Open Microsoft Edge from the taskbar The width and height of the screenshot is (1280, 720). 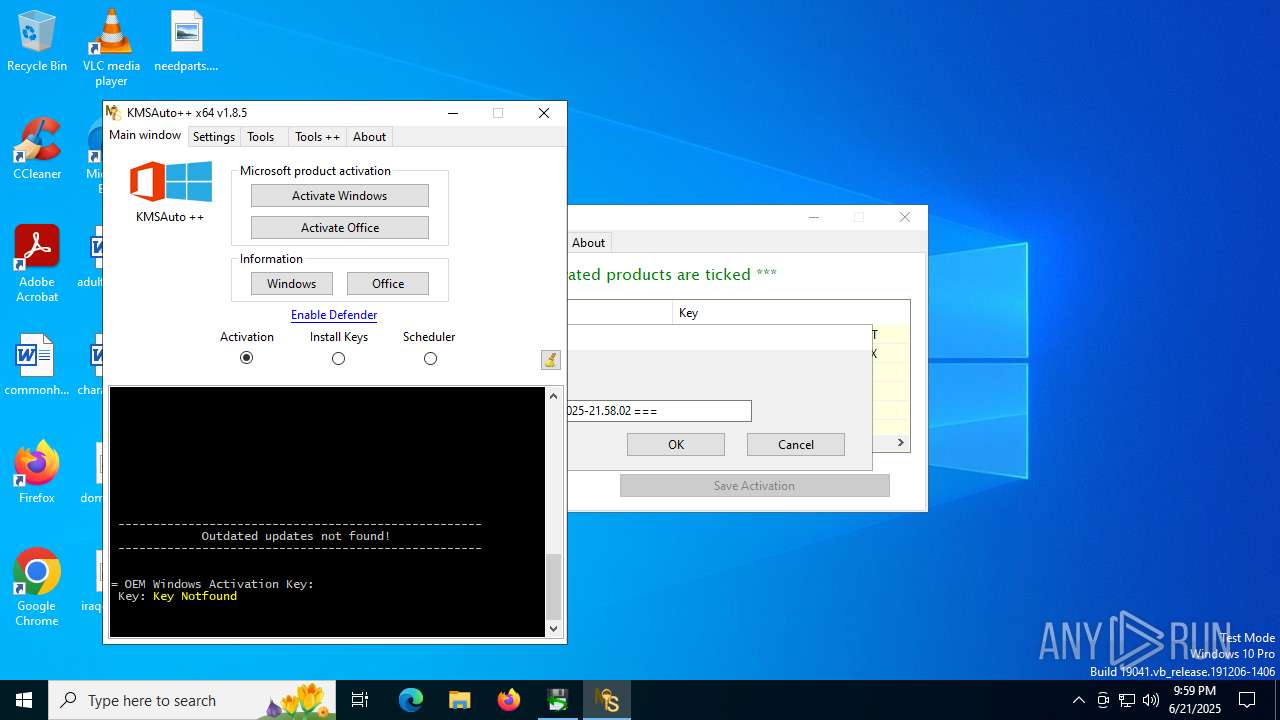coord(411,700)
